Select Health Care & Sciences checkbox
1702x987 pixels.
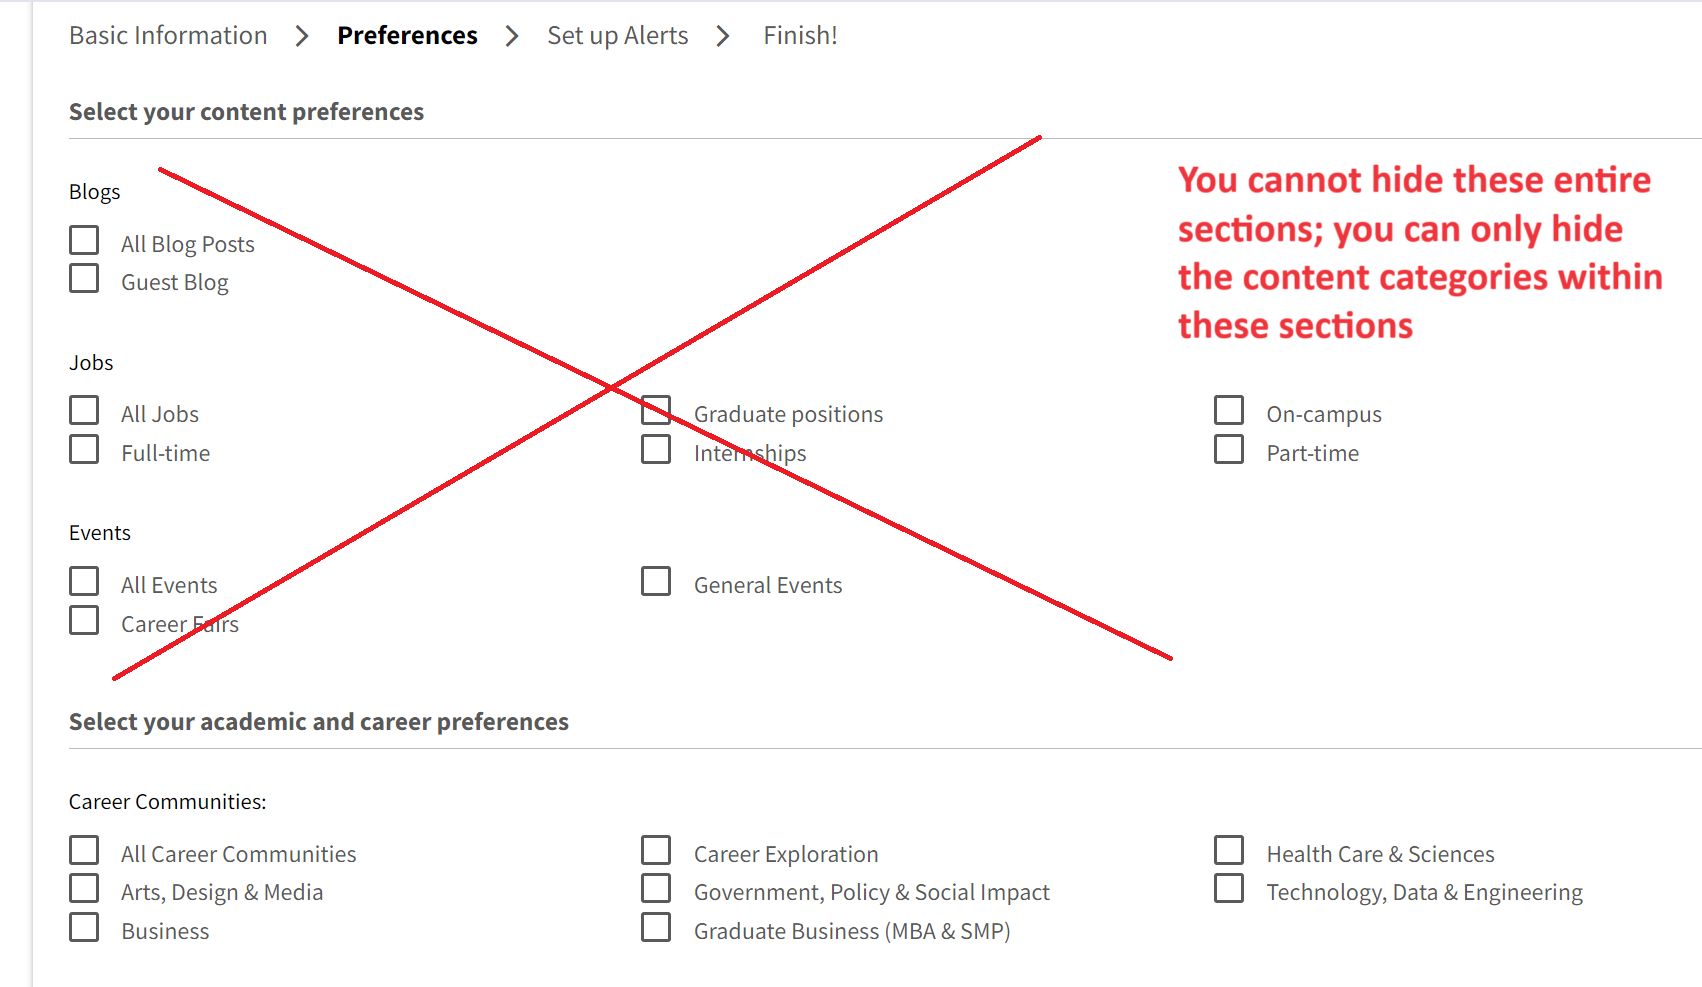[x=1229, y=851]
